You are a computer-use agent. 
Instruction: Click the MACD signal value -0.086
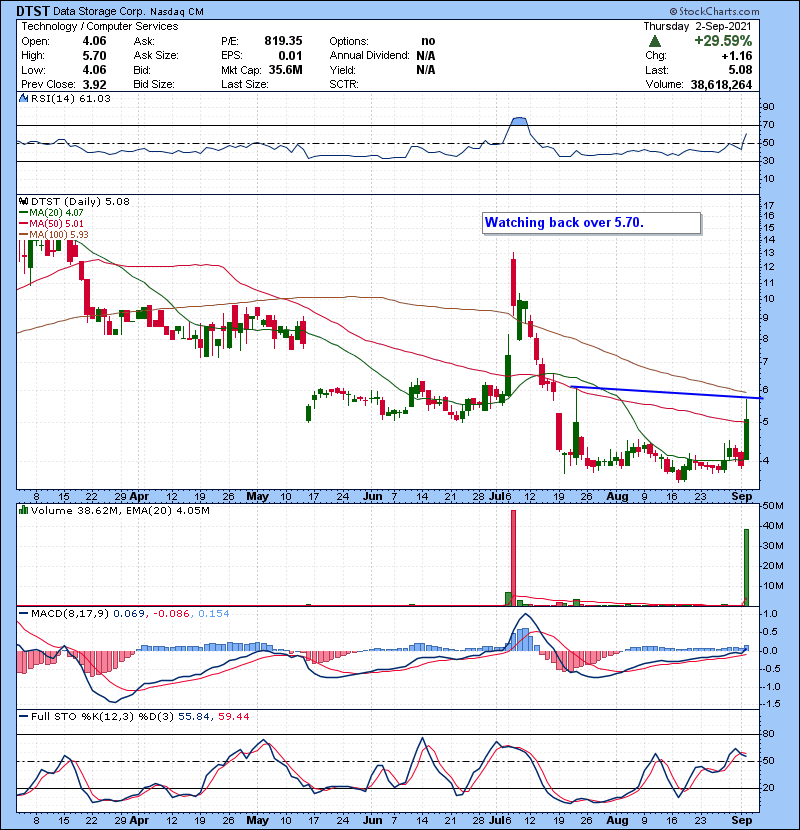pos(171,614)
